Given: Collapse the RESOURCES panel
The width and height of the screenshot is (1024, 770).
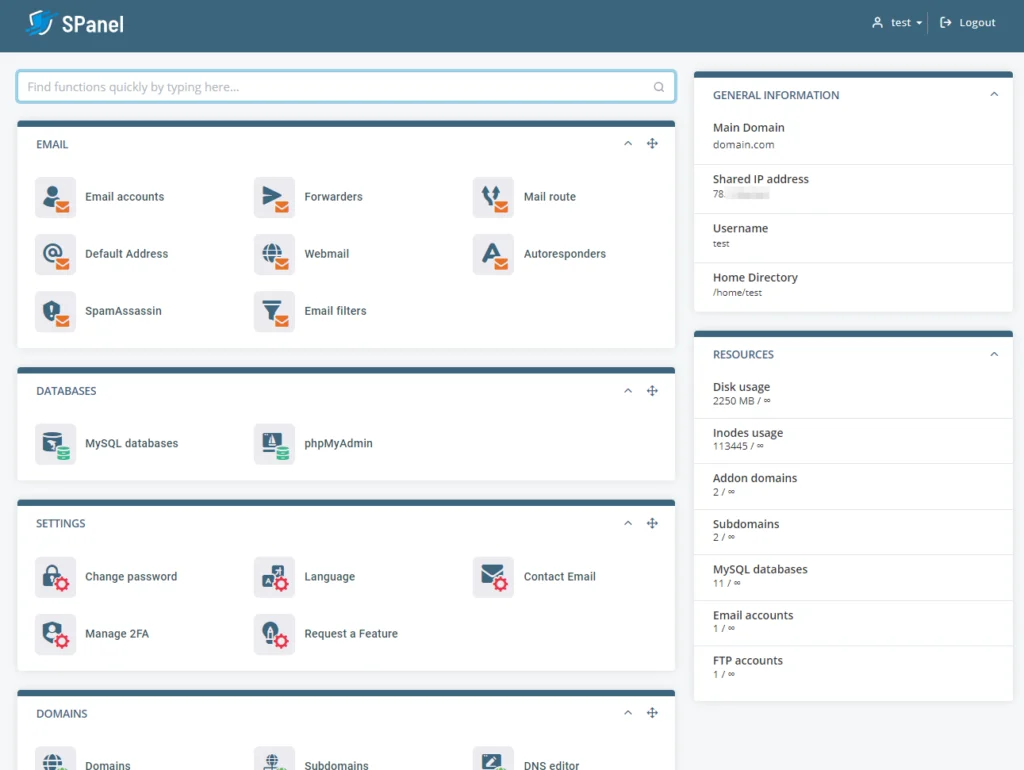Looking at the screenshot, I should pos(994,354).
